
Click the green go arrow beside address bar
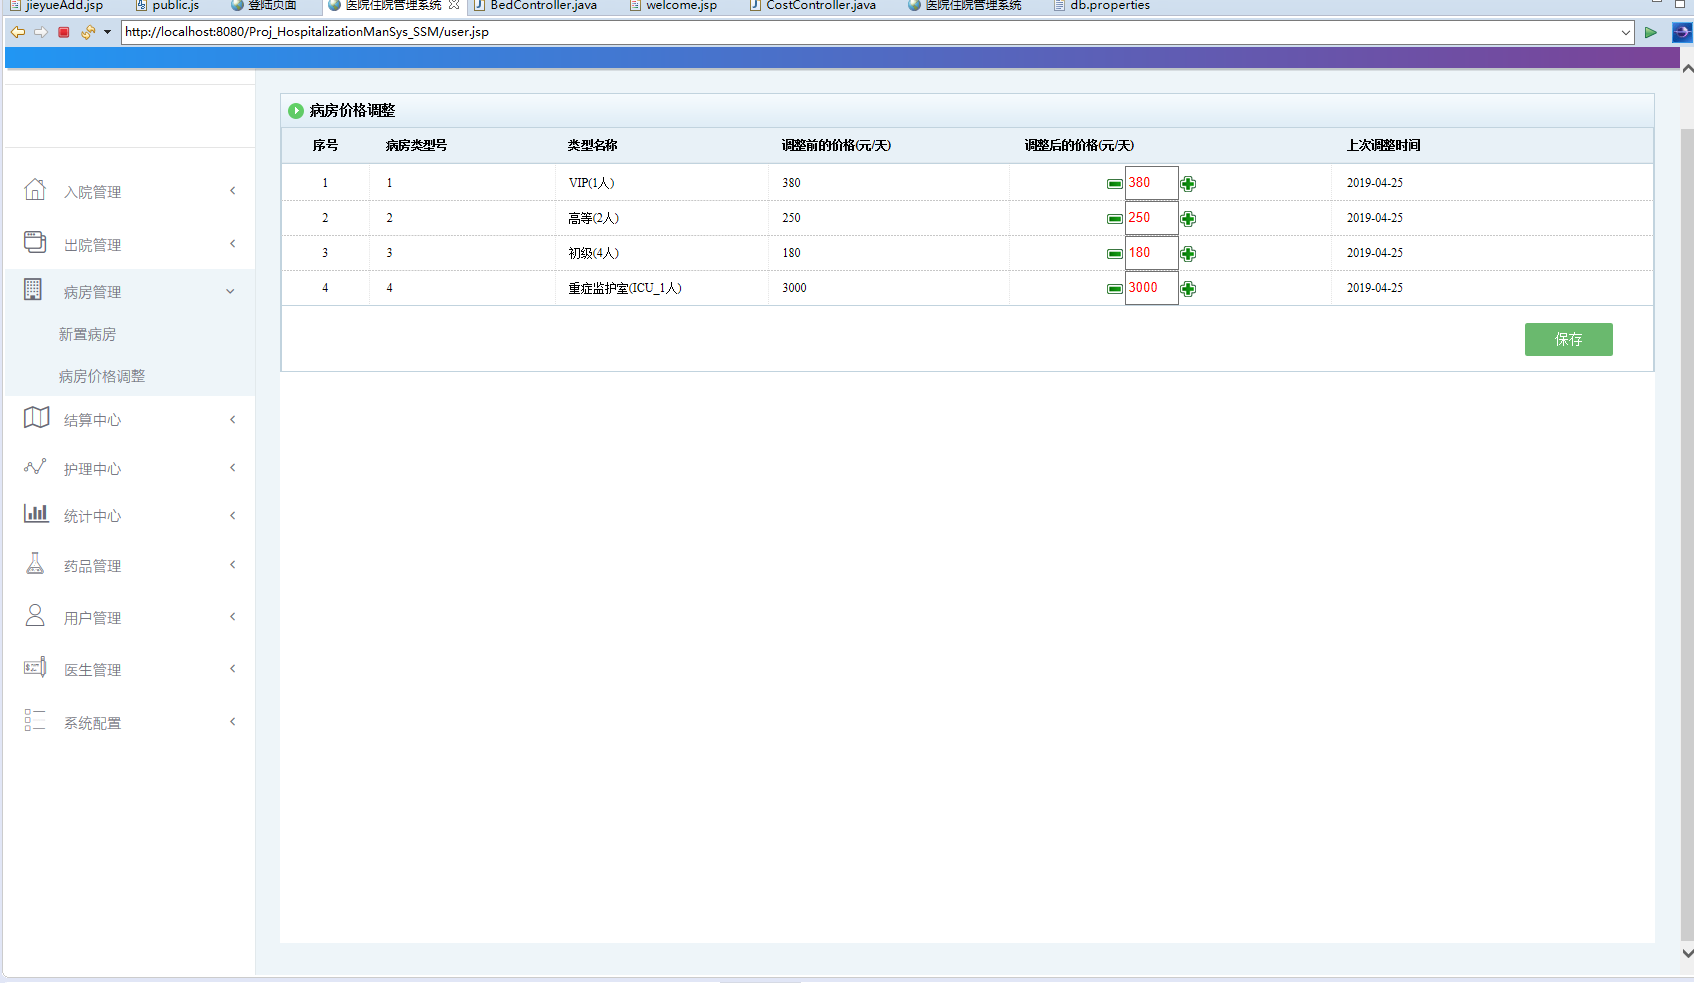pos(1651,32)
